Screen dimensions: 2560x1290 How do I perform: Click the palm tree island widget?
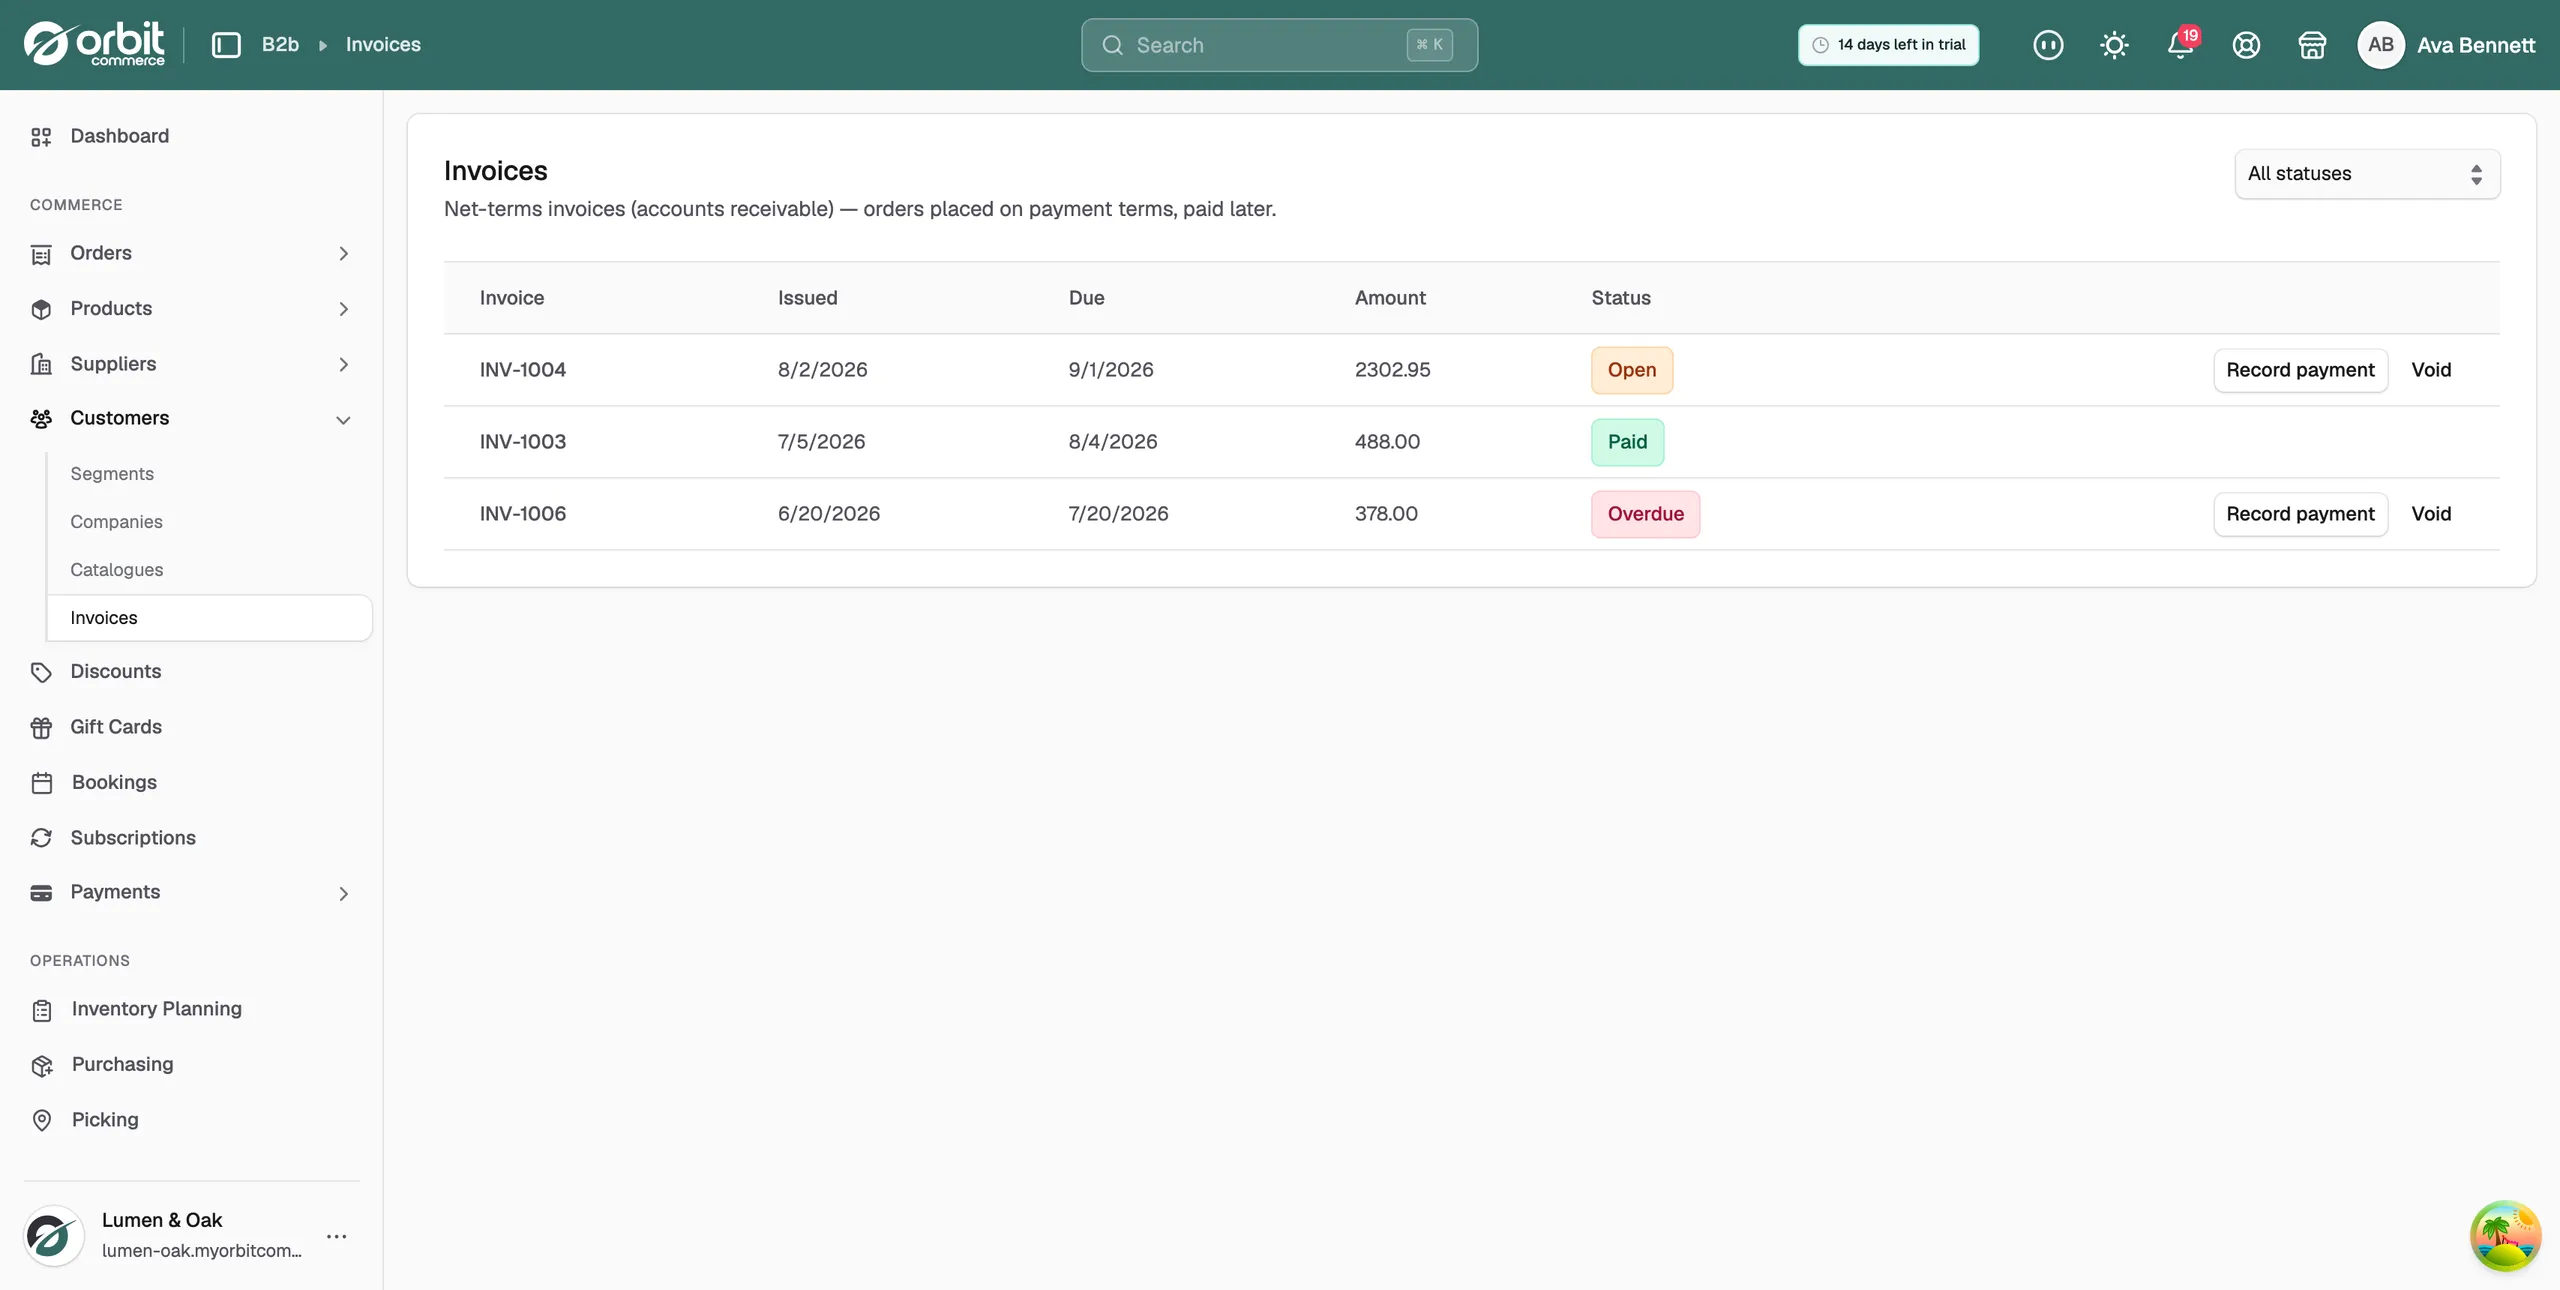(2505, 1236)
